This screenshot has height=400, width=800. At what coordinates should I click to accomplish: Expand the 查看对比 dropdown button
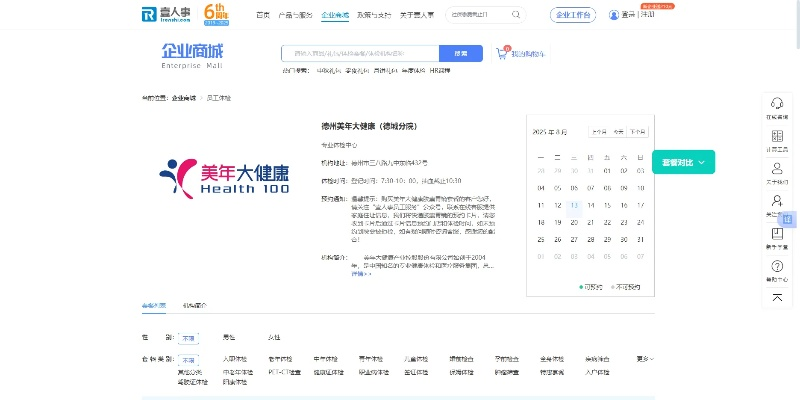click(x=683, y=162)
